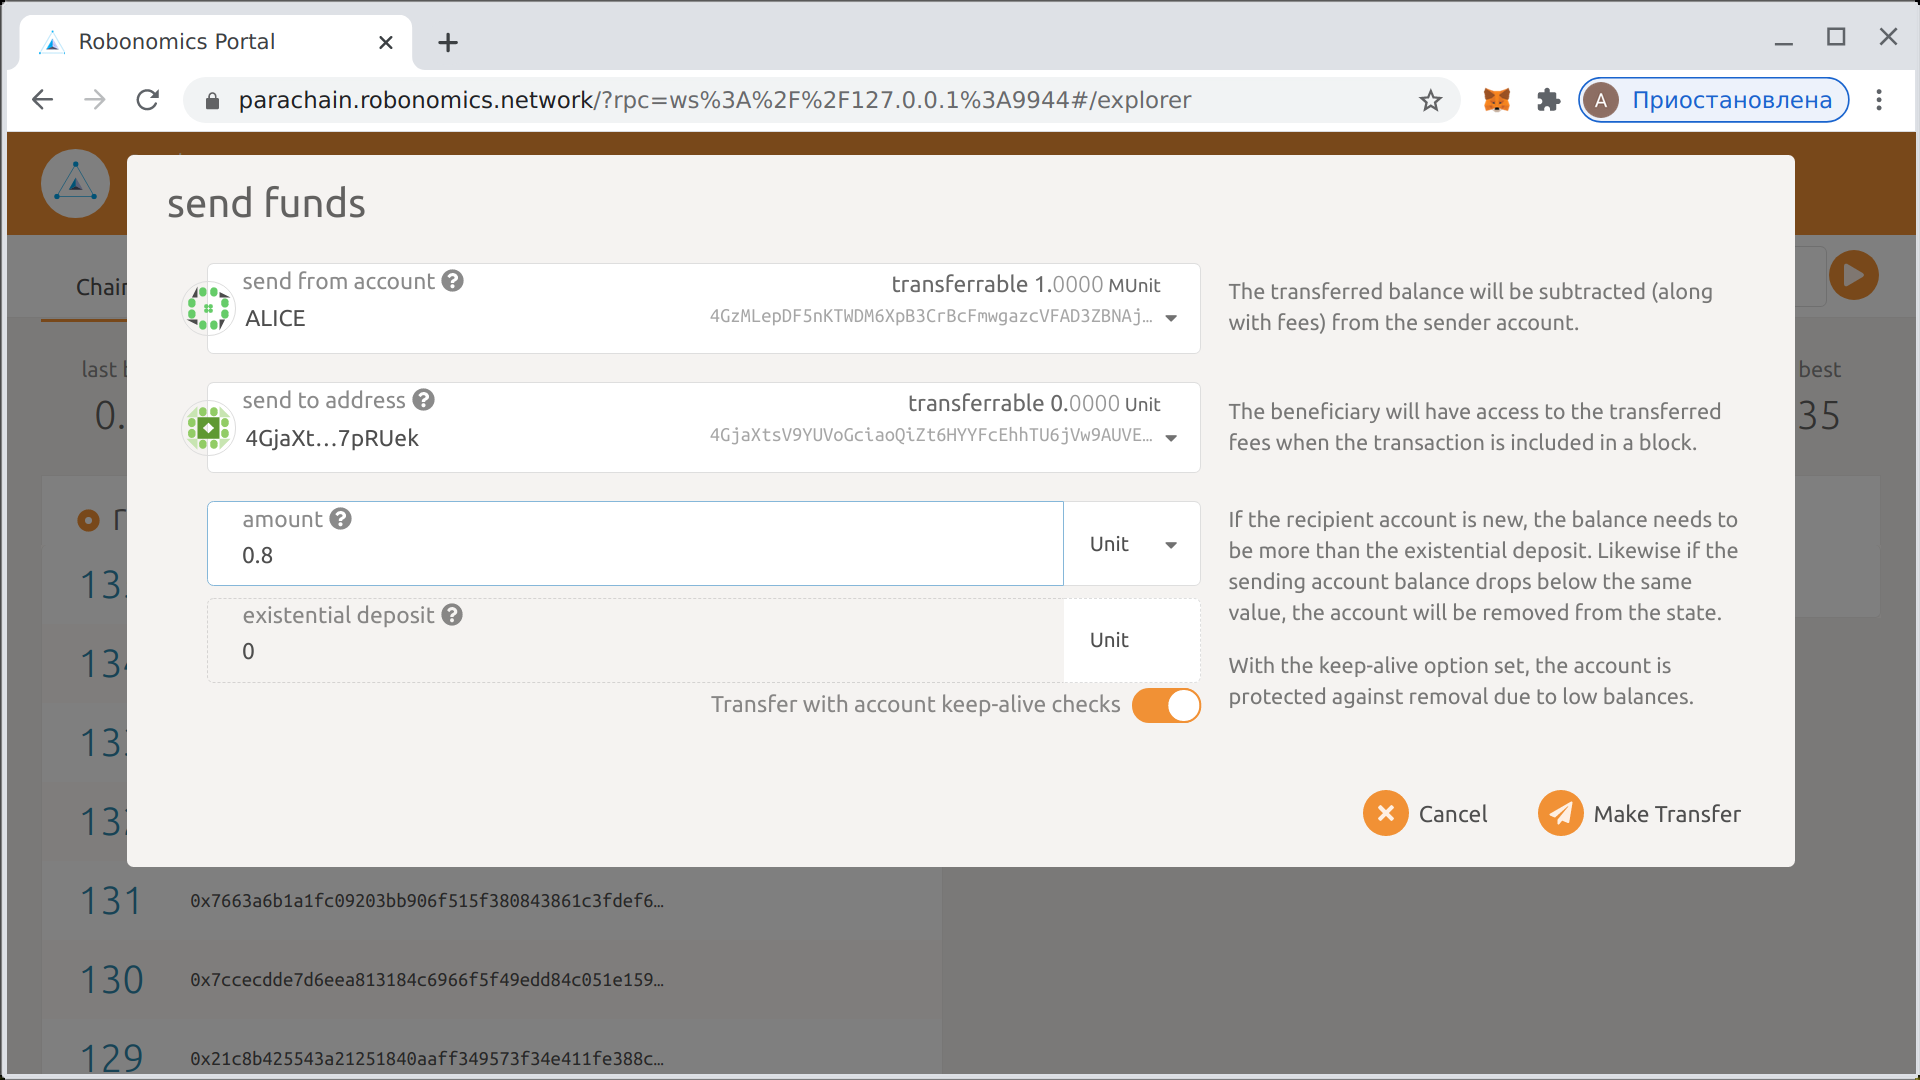1920x1080 pixels.
Task: Click the transferrable 0.0000 Unit balance
Action: click(x=1034, y=404)
